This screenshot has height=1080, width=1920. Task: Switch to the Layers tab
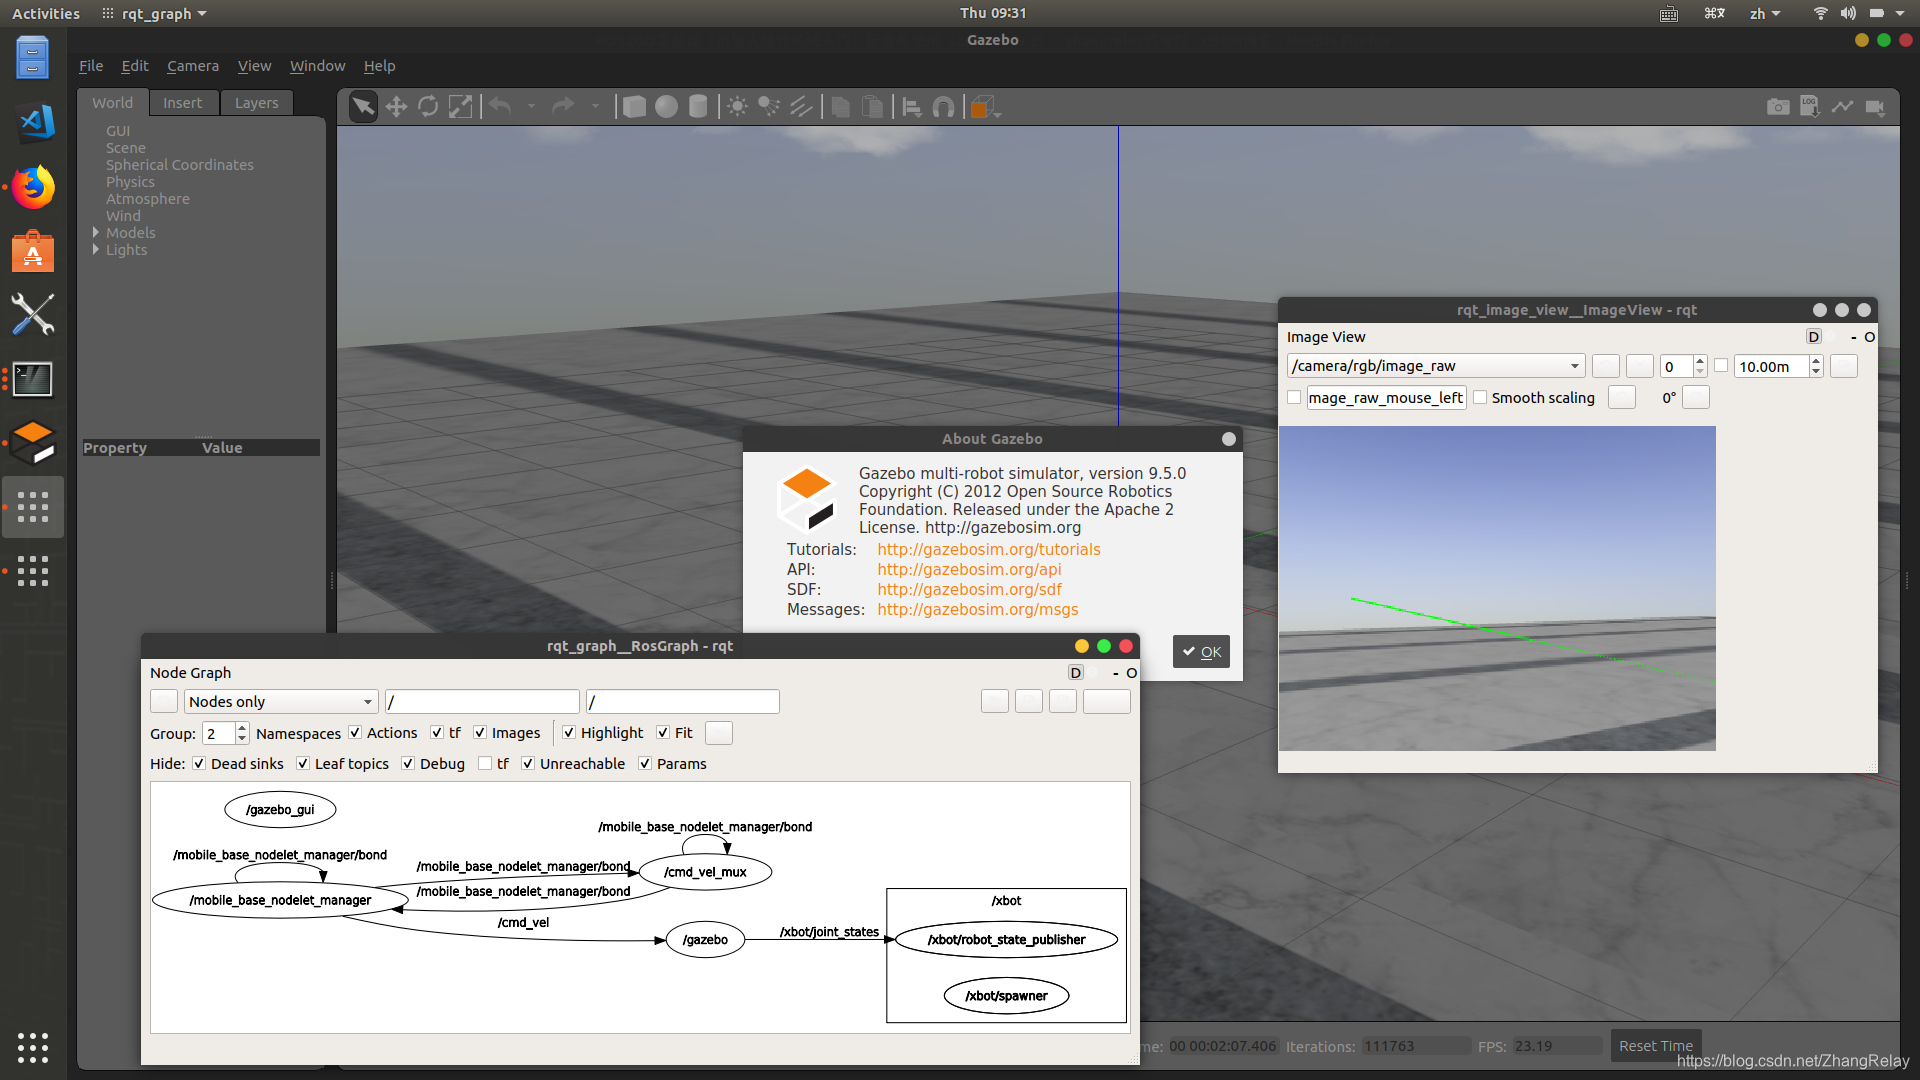pos(257,103)
